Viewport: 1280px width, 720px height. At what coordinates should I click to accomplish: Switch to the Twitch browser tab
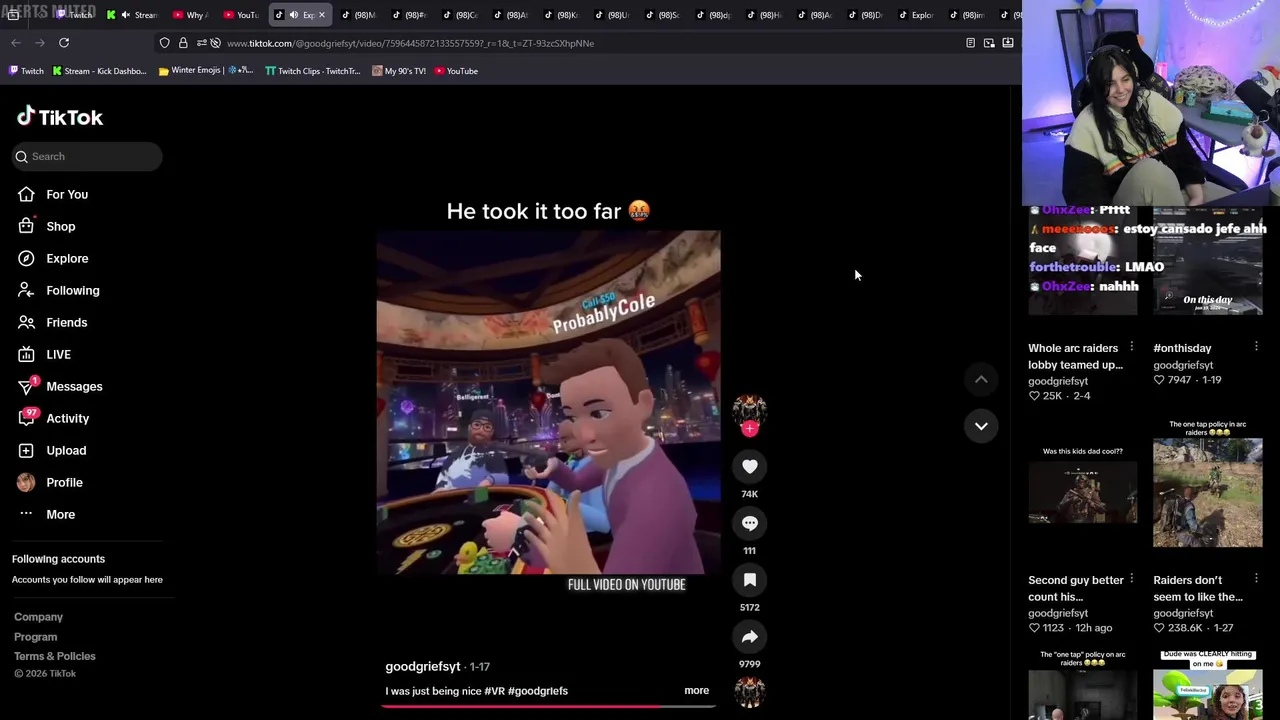(x=75, y=15)
